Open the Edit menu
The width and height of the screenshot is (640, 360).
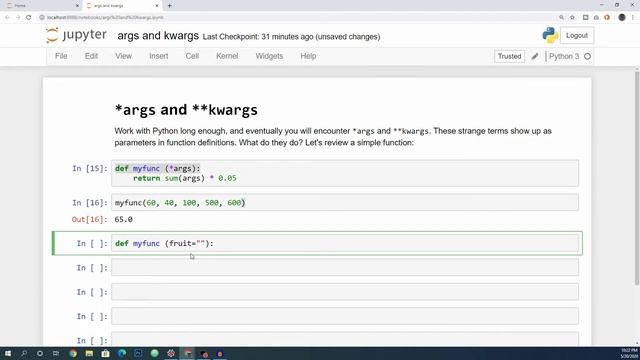tap(91, 56)
